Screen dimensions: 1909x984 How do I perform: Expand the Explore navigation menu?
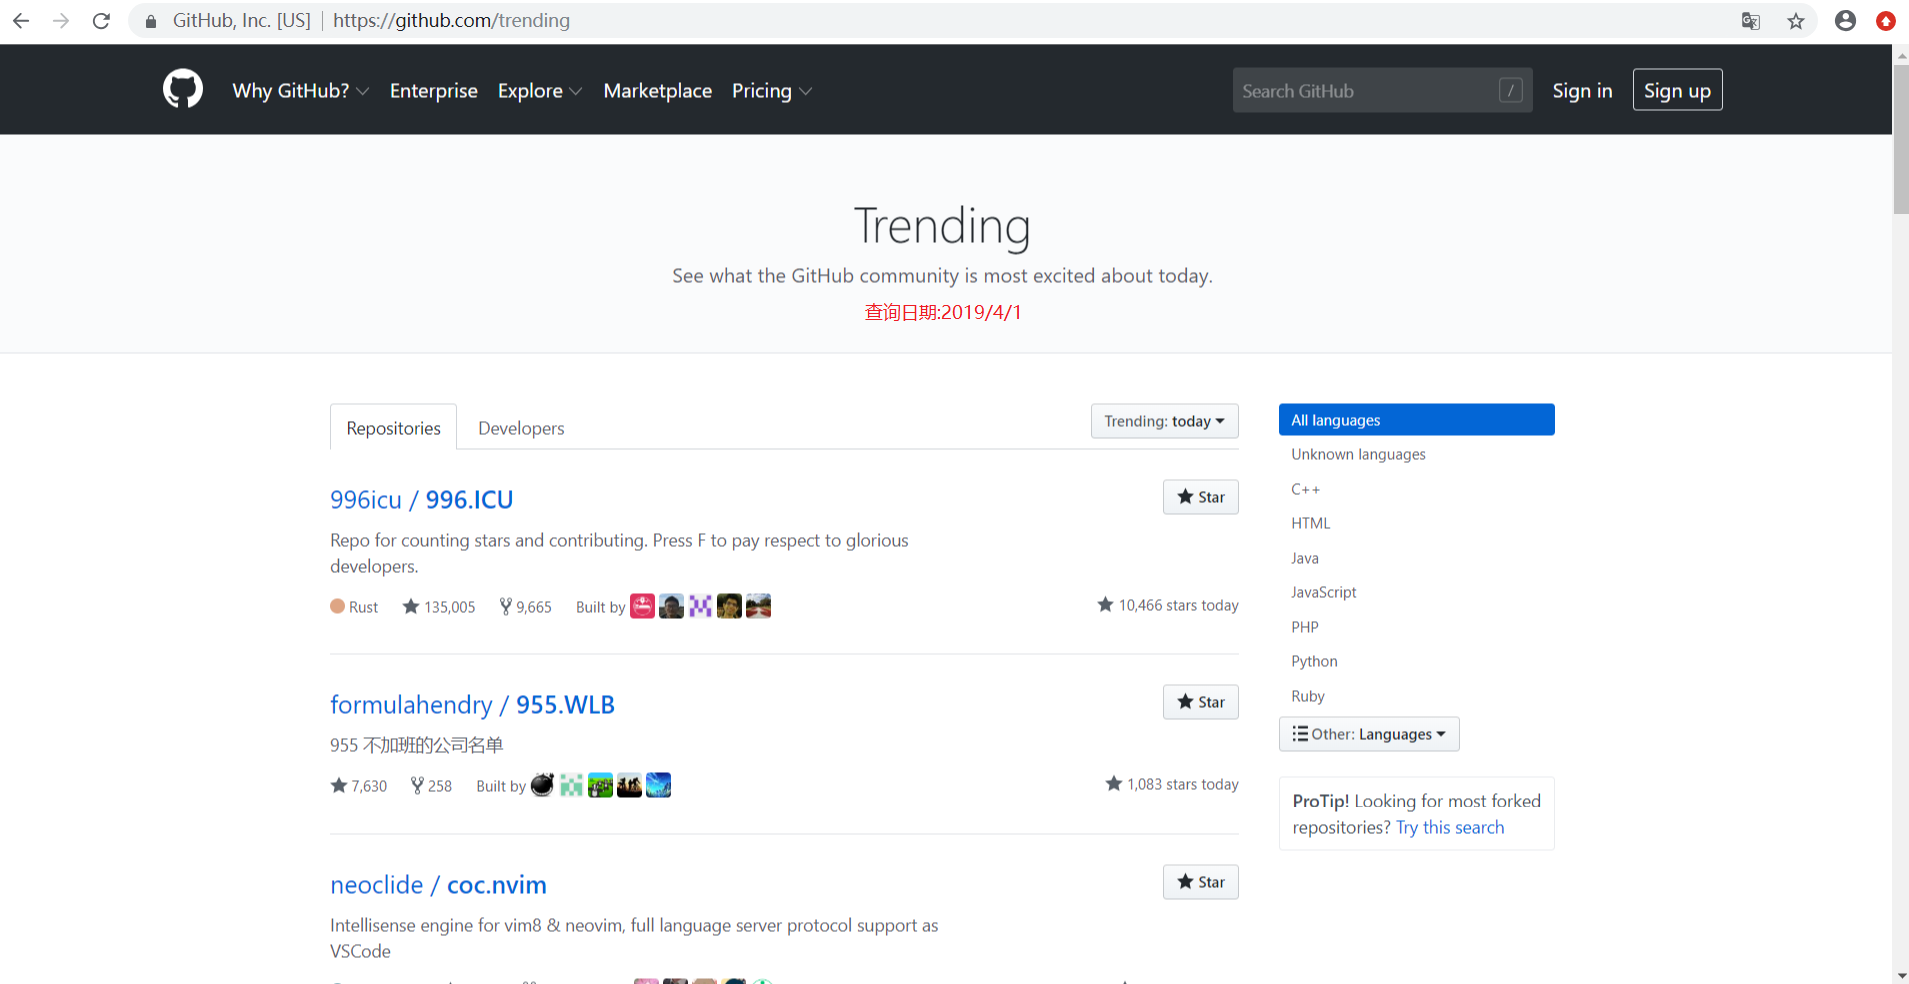pos(540,91)
